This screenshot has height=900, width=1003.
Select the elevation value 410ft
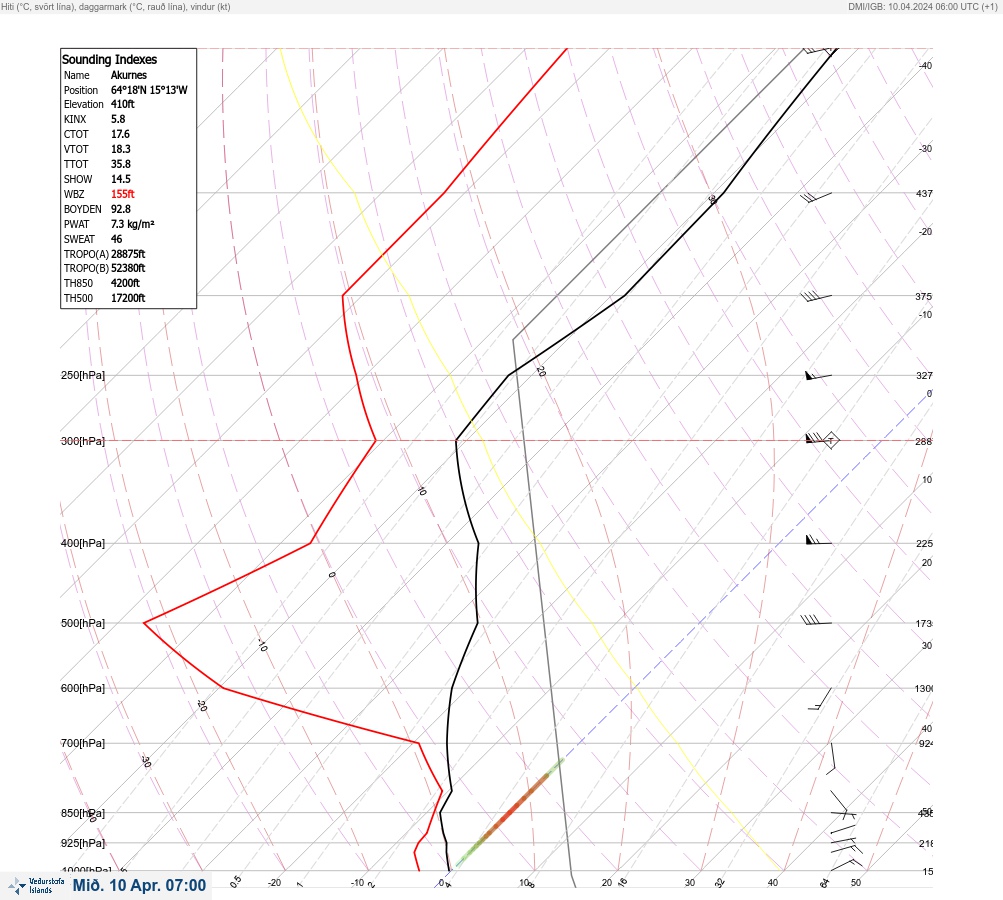(x=123, y=104)
